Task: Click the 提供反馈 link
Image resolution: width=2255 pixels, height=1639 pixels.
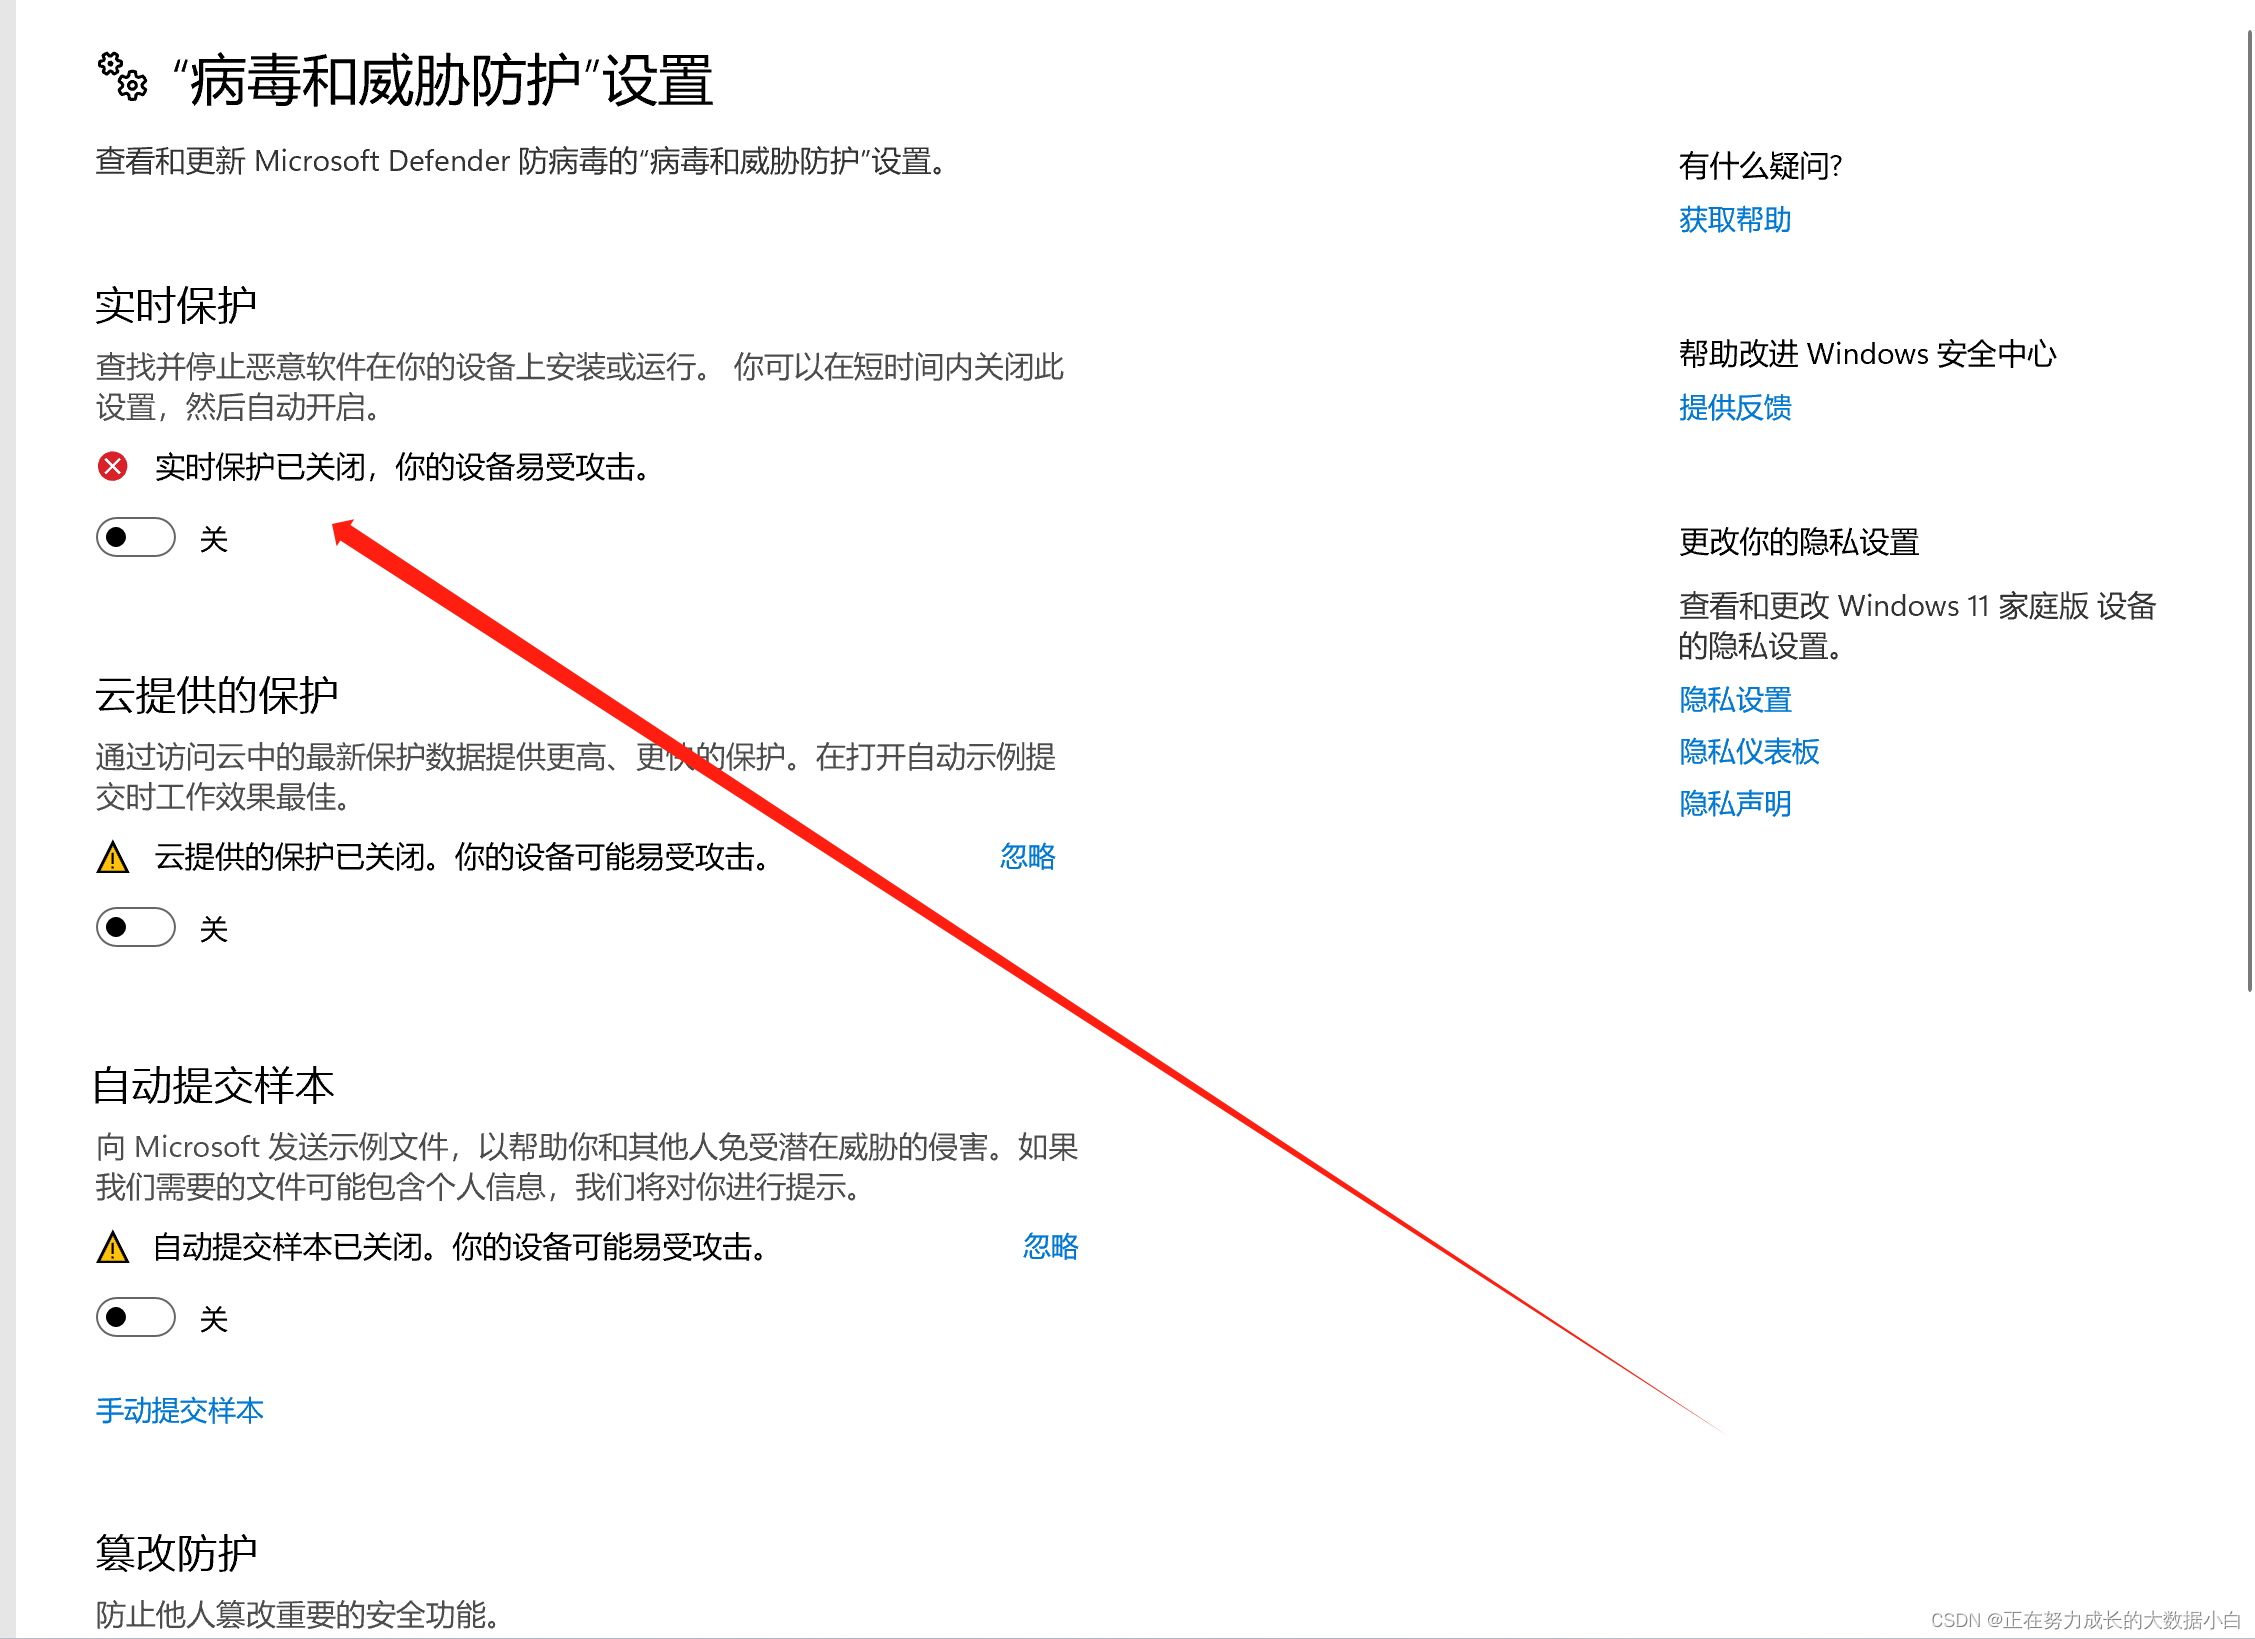Action: [1735, 408]
